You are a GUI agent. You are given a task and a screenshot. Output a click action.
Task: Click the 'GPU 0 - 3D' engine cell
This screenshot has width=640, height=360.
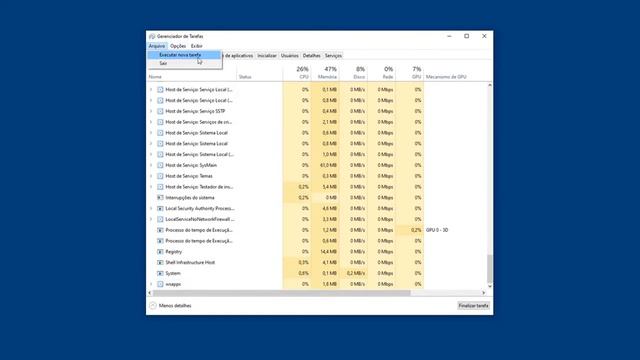coord(437,230)
